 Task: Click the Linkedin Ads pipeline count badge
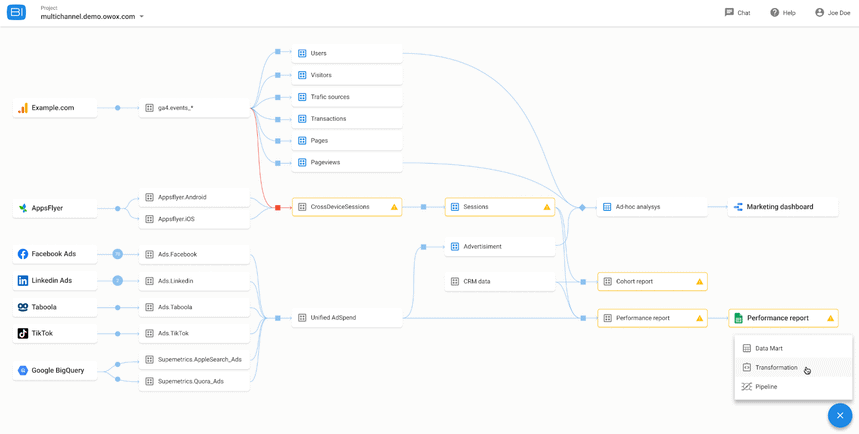[117, 281]
